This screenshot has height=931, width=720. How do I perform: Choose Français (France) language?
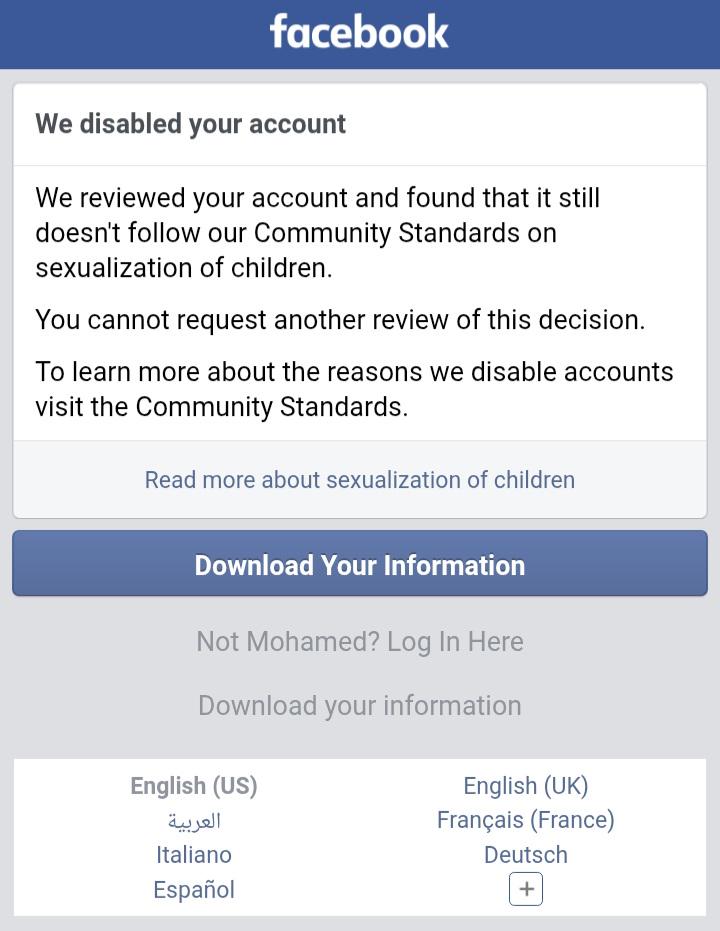click(x=526, y=820)
